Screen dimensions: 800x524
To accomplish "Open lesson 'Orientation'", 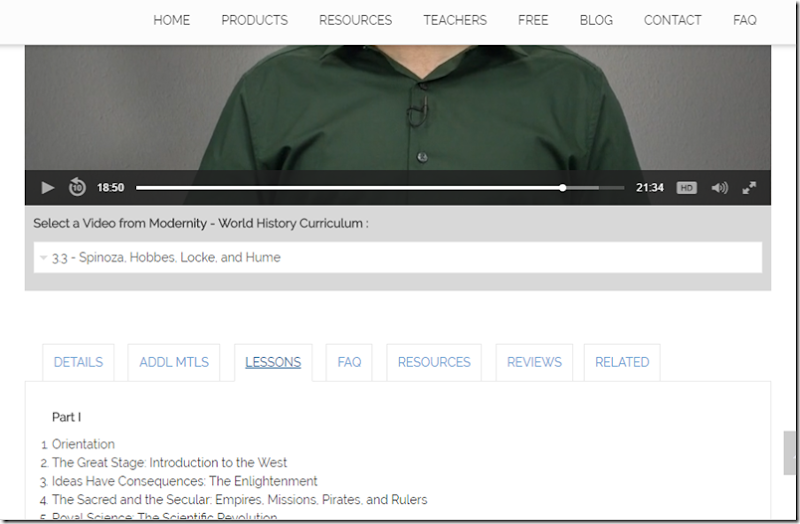I will coord(83,444).
